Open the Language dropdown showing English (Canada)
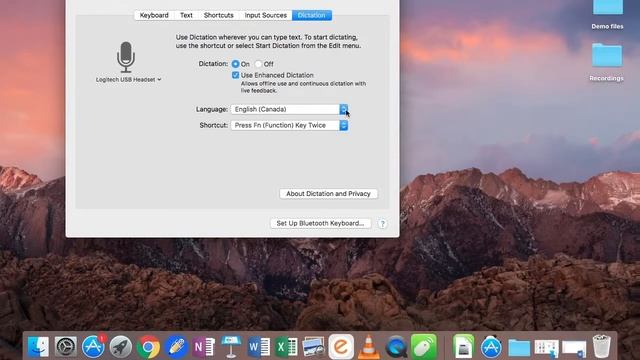This screenshot has height=360, width=640. 289,109
